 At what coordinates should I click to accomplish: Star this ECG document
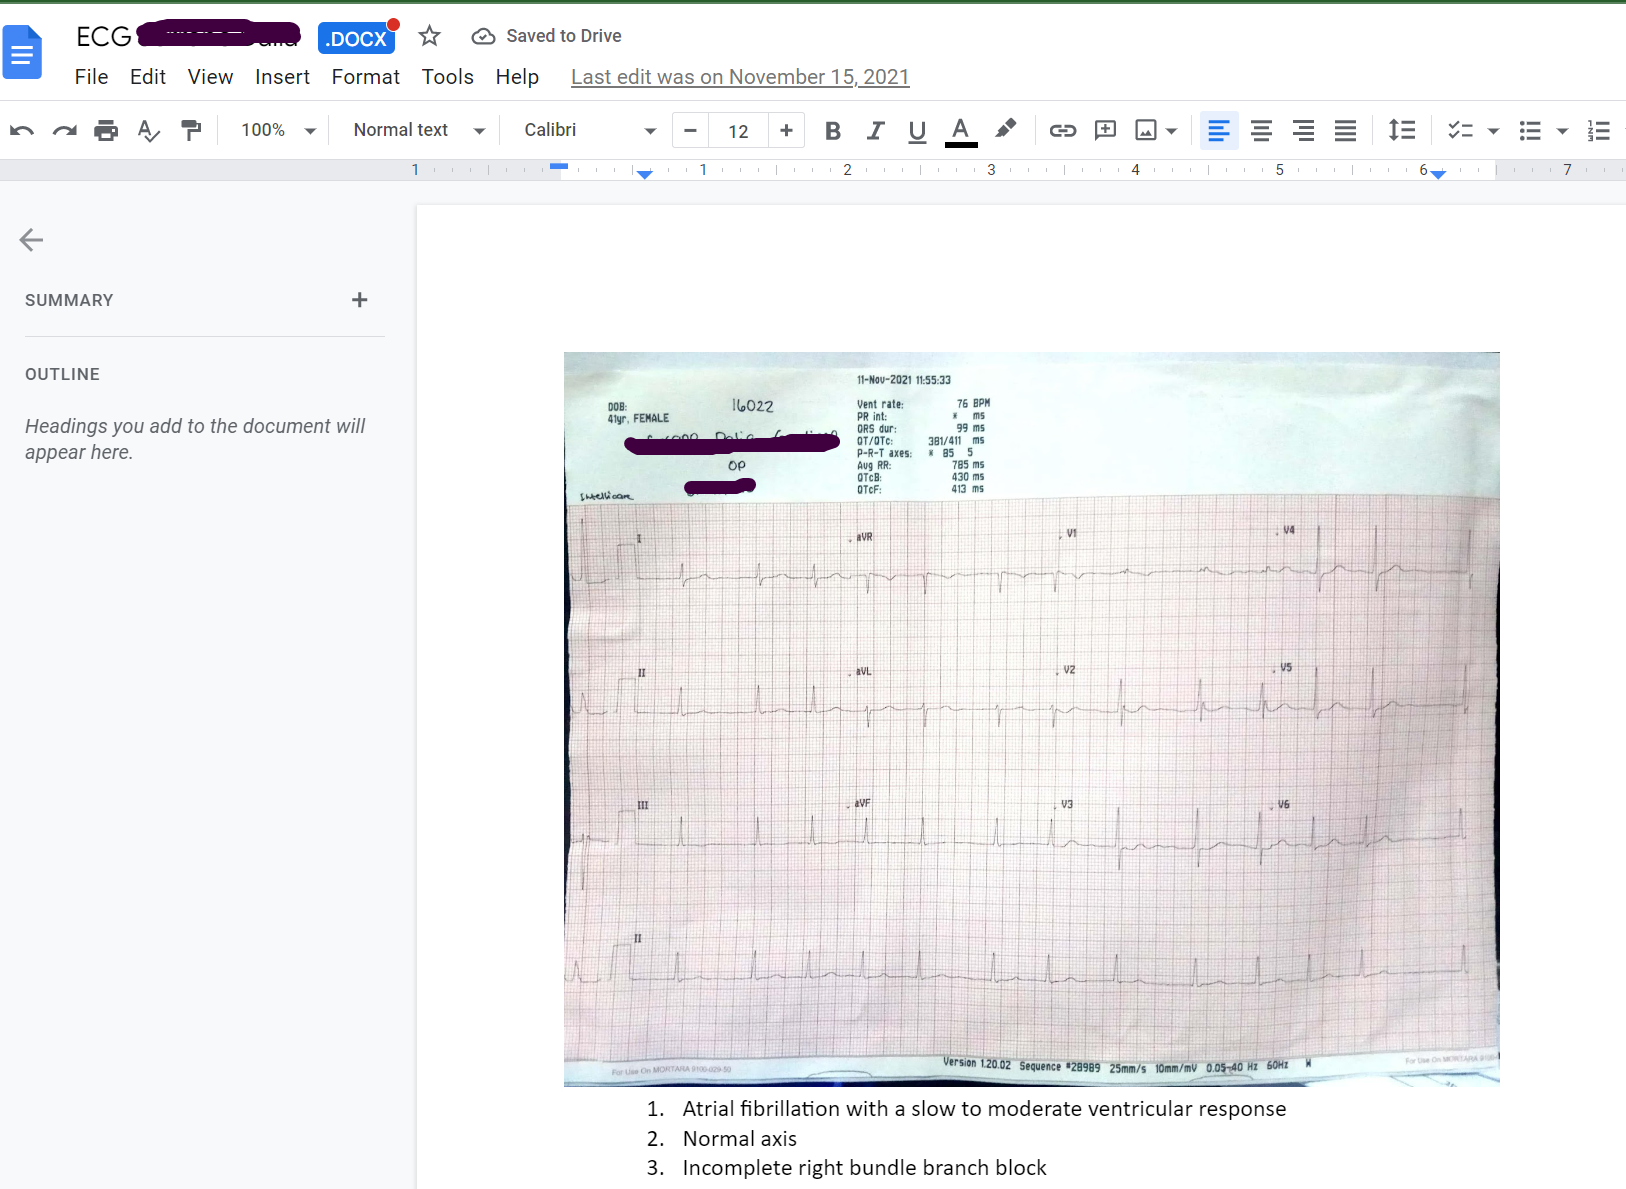(430, 36)
